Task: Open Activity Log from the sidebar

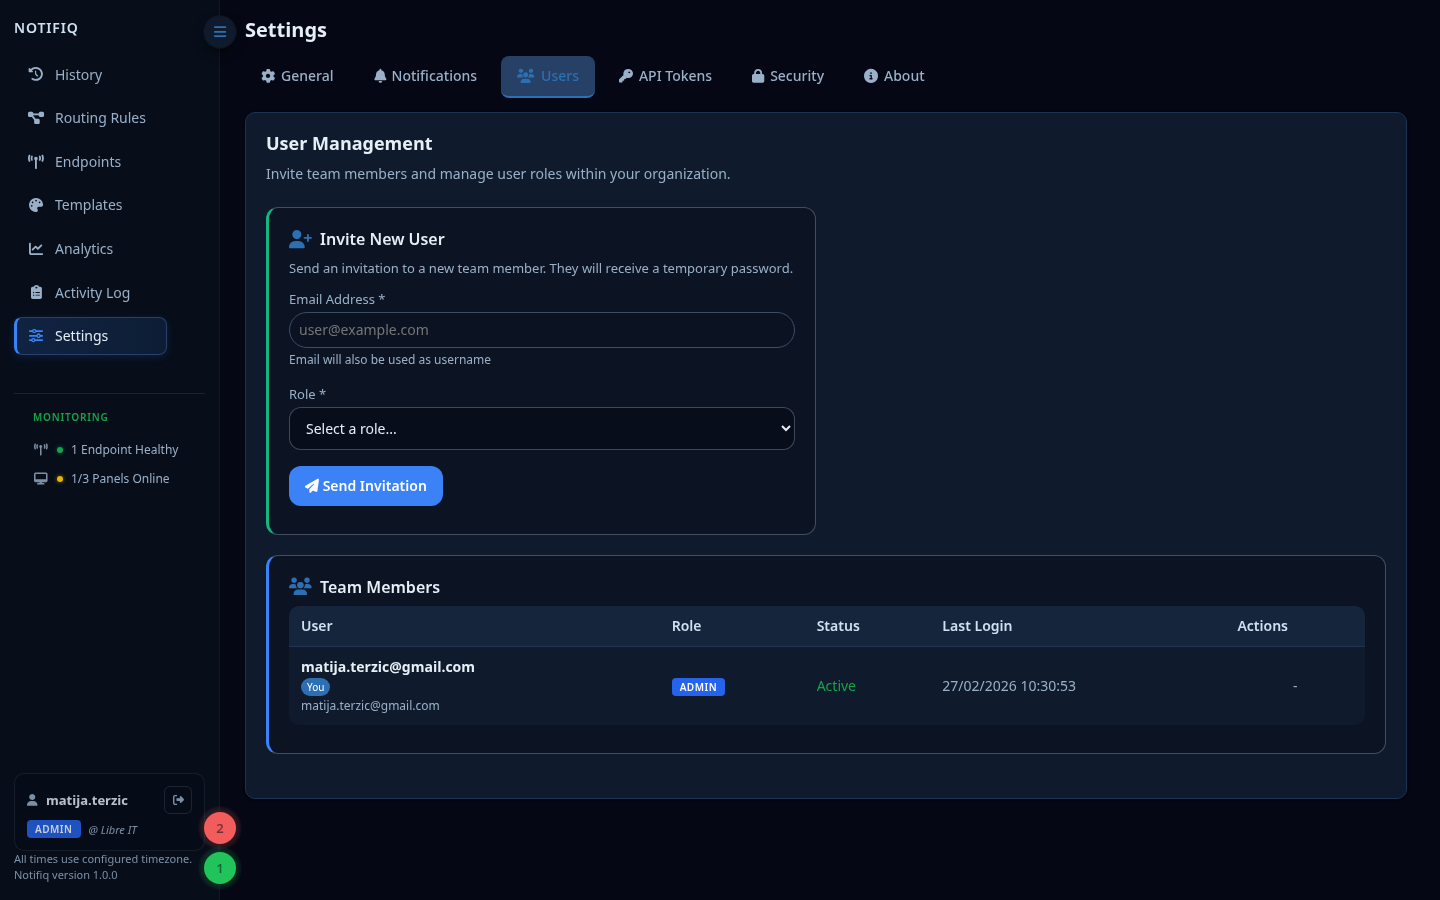Action: pyautogui.click(x=90, y=293)
